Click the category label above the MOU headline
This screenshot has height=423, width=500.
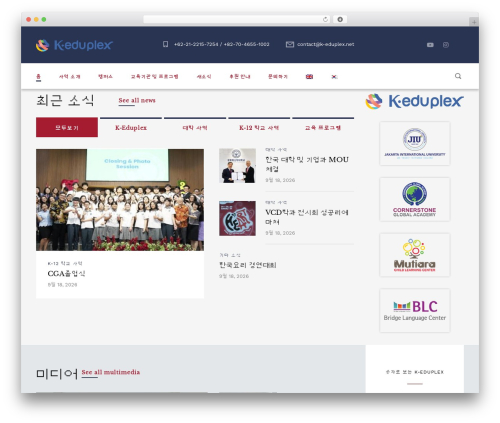276,150
